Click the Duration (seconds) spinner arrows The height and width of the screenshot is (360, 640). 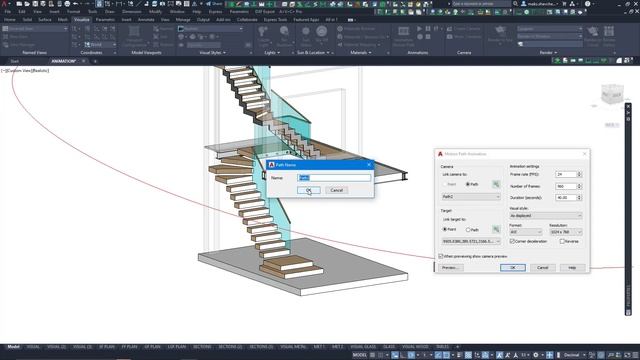coord(579,198)
